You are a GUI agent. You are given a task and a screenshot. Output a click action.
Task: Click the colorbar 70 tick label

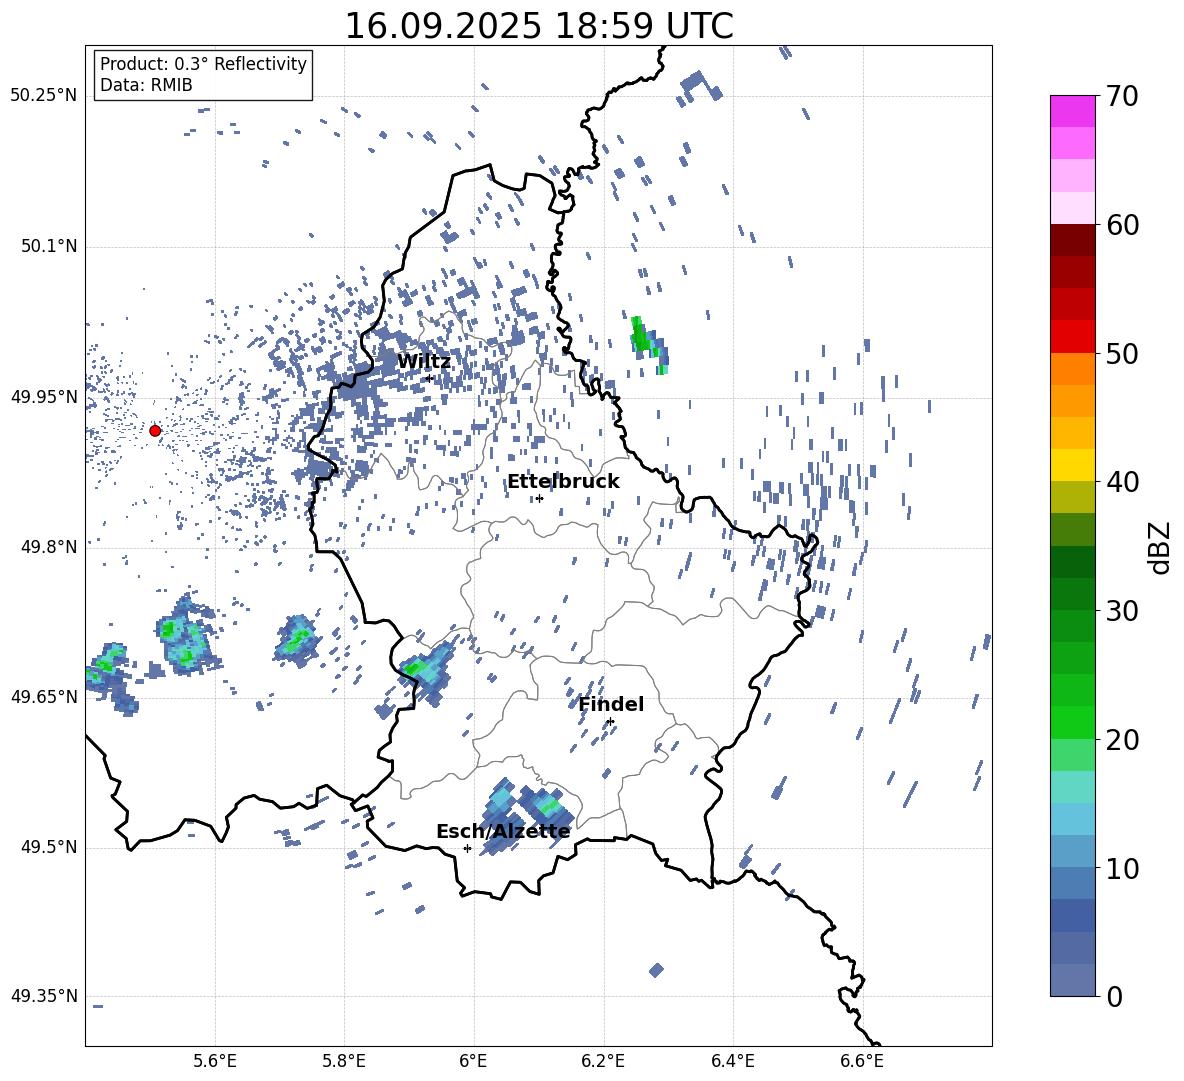[1122, 96]
